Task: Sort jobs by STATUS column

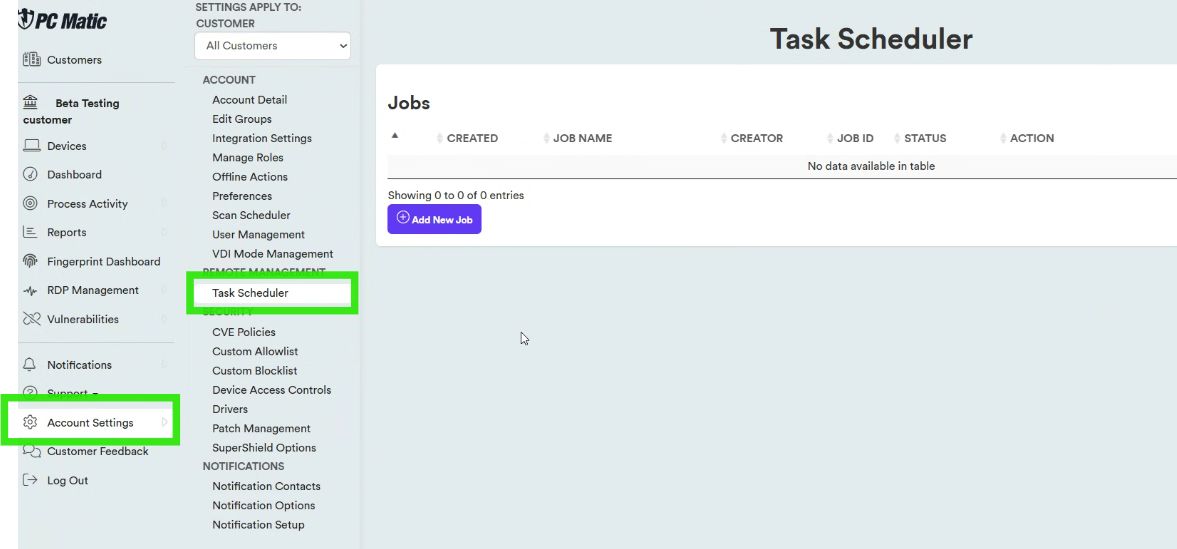Action: (925, 138)
